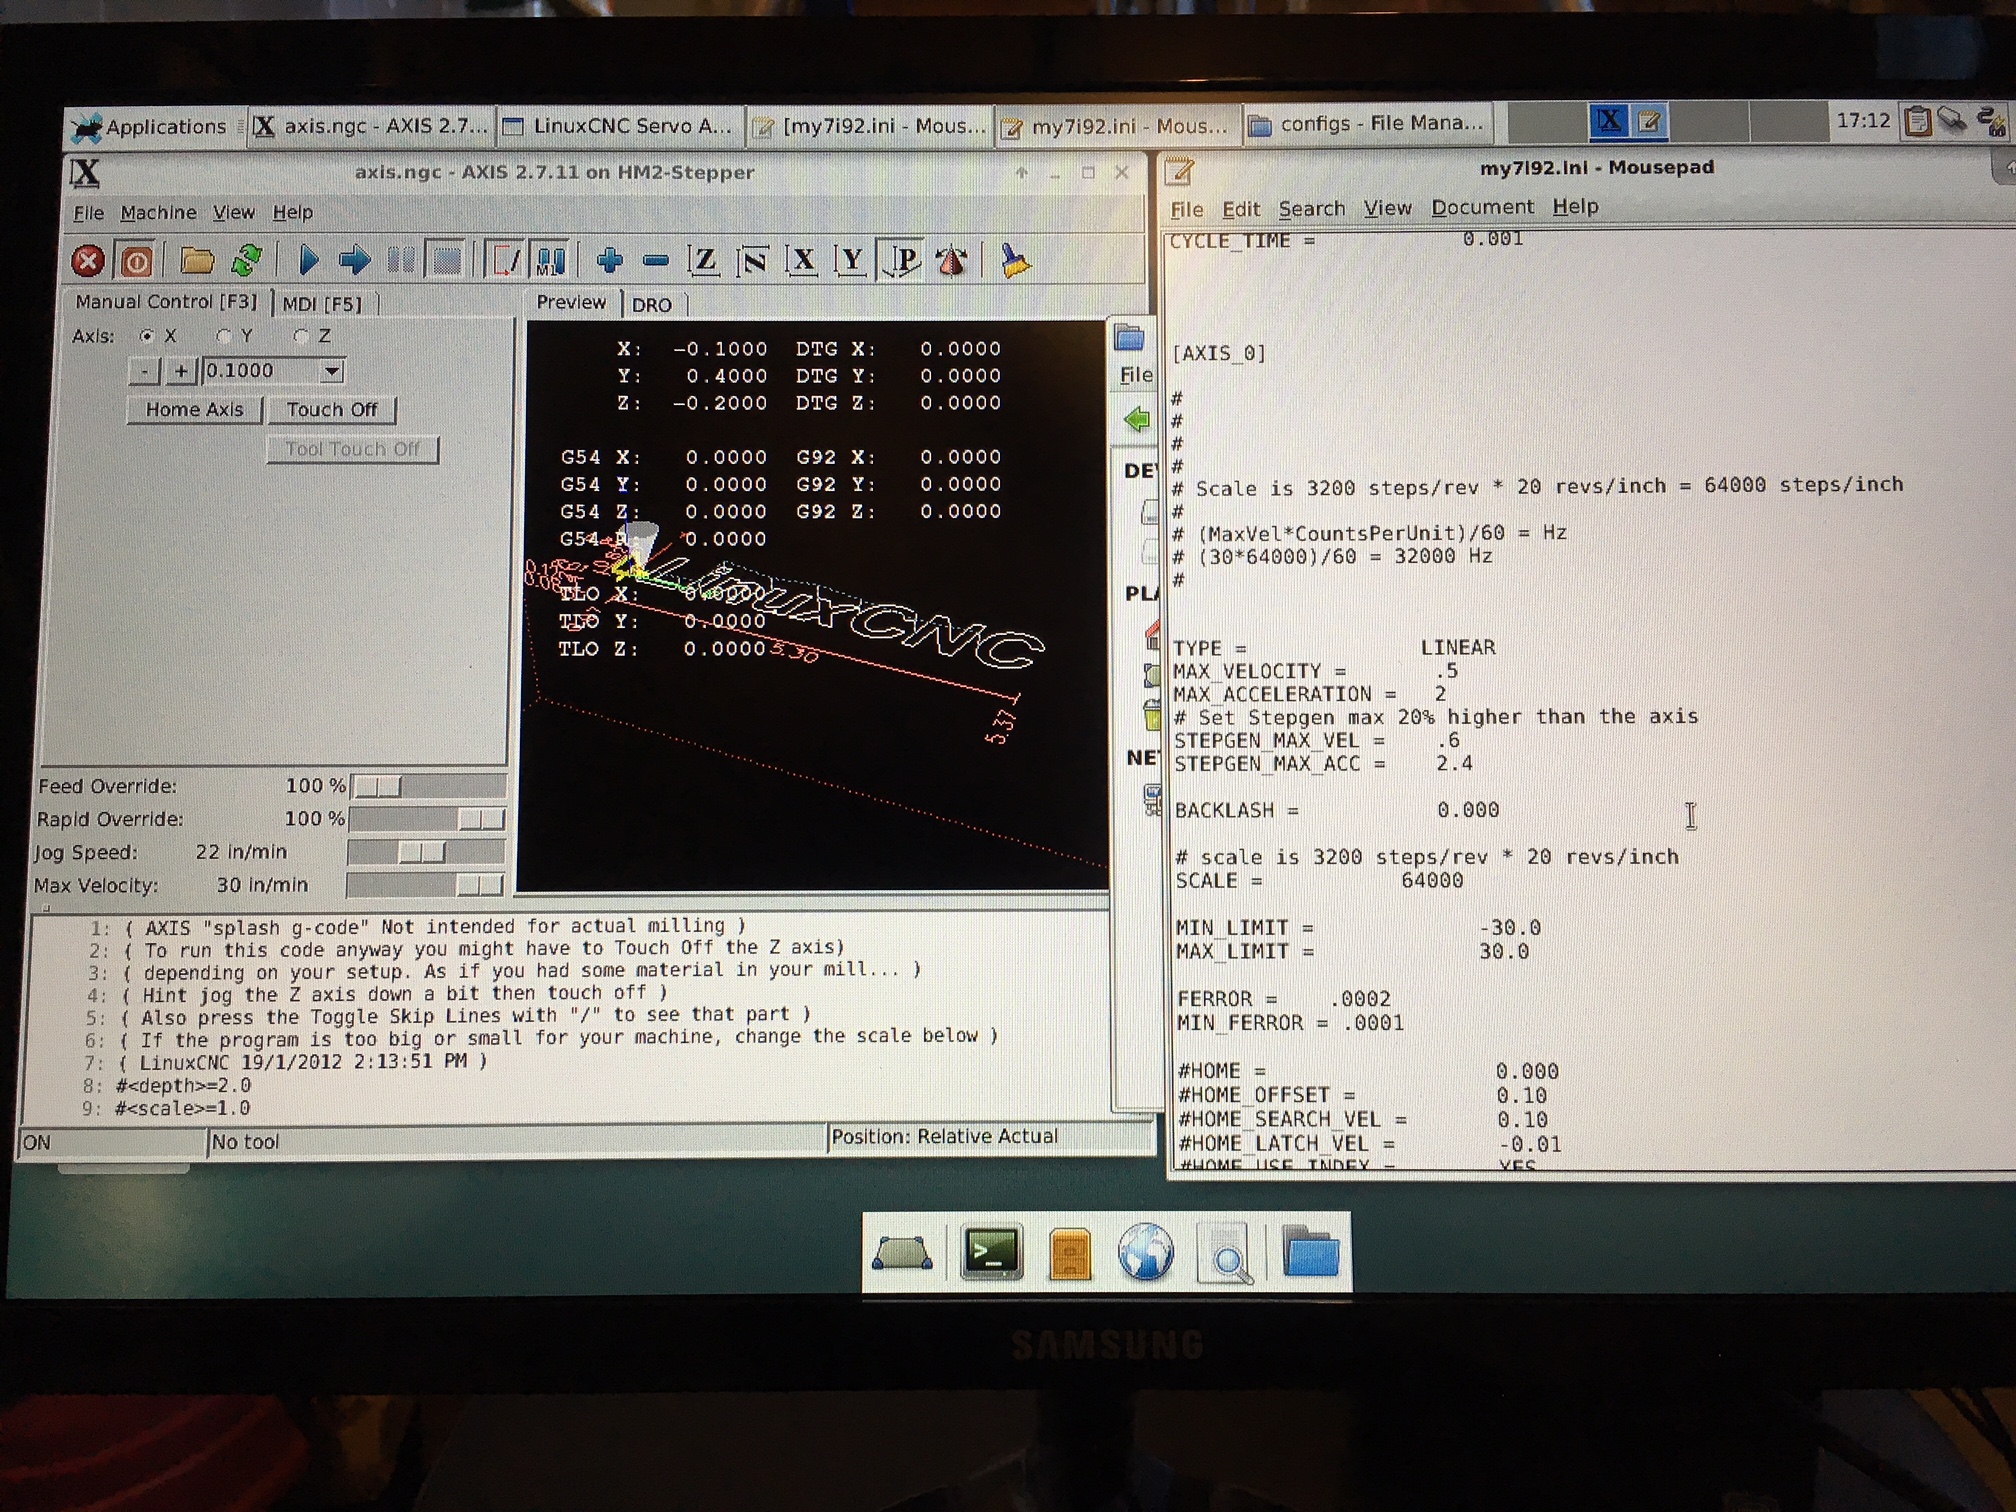Clear live plot with broom icon
Image resolution: width=2016 pixels, height=1512 pixels.
(x=1015, y=261)
